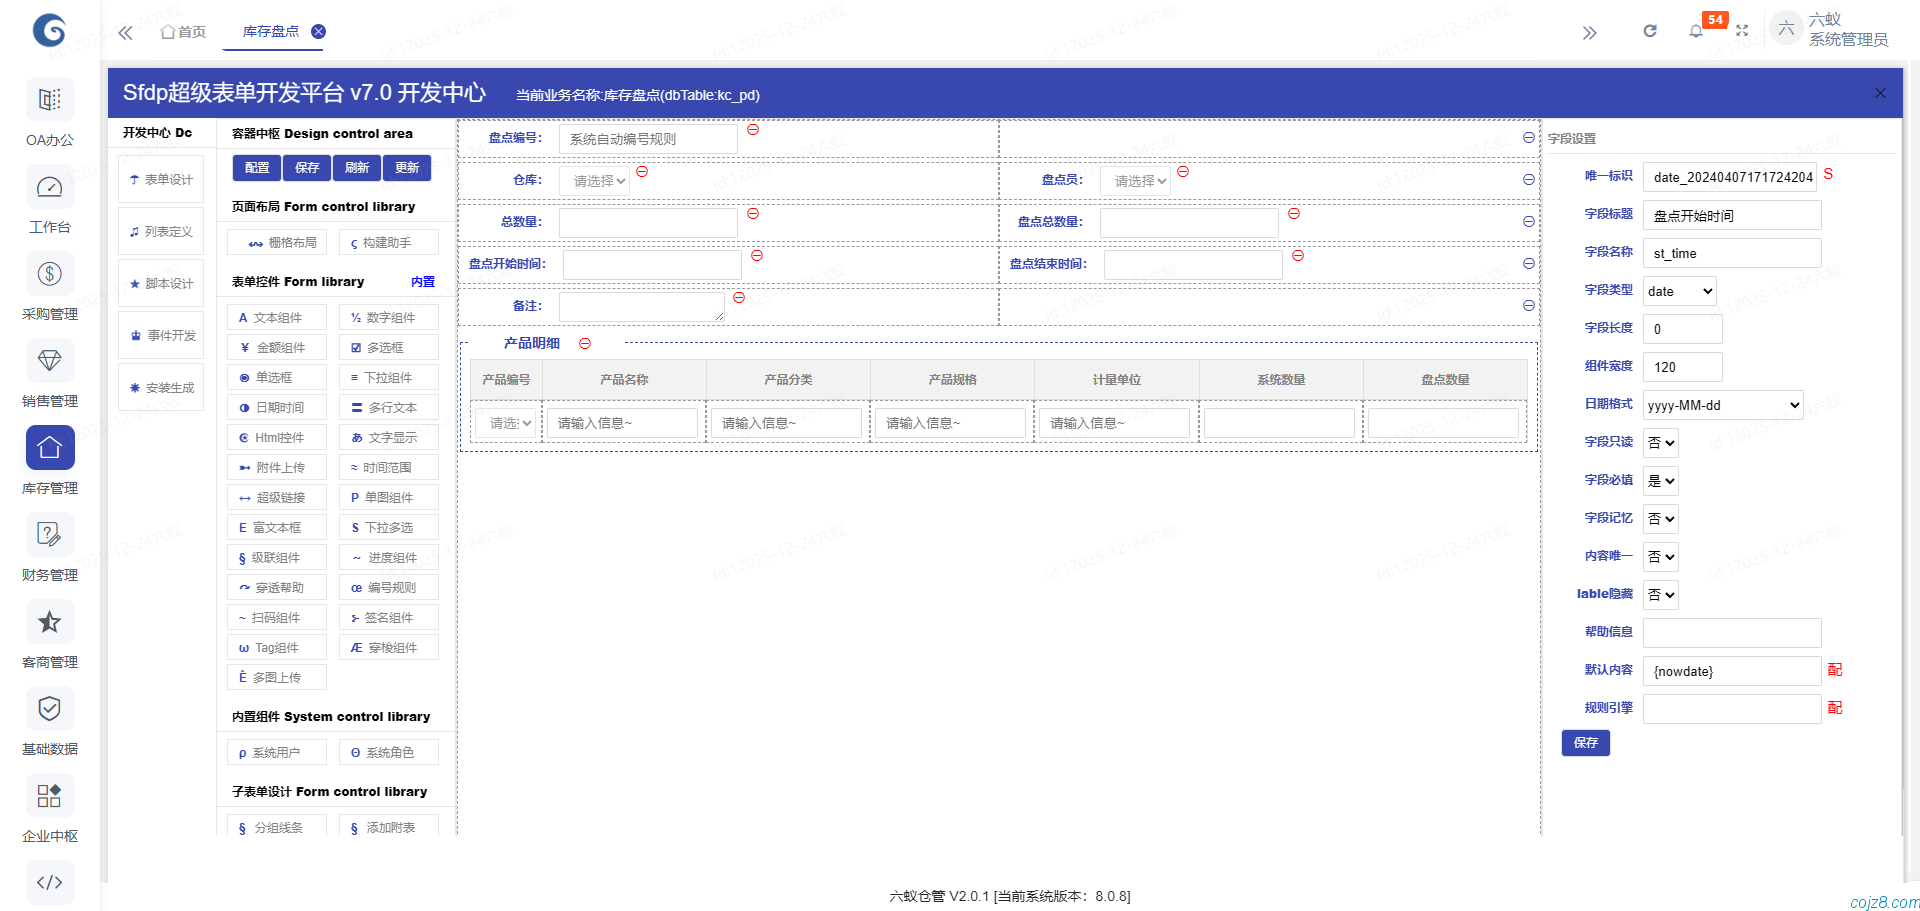This screenshot has width=1920, height=911.
Task: Click the notification bell icon
Action: coord(1696,31)
